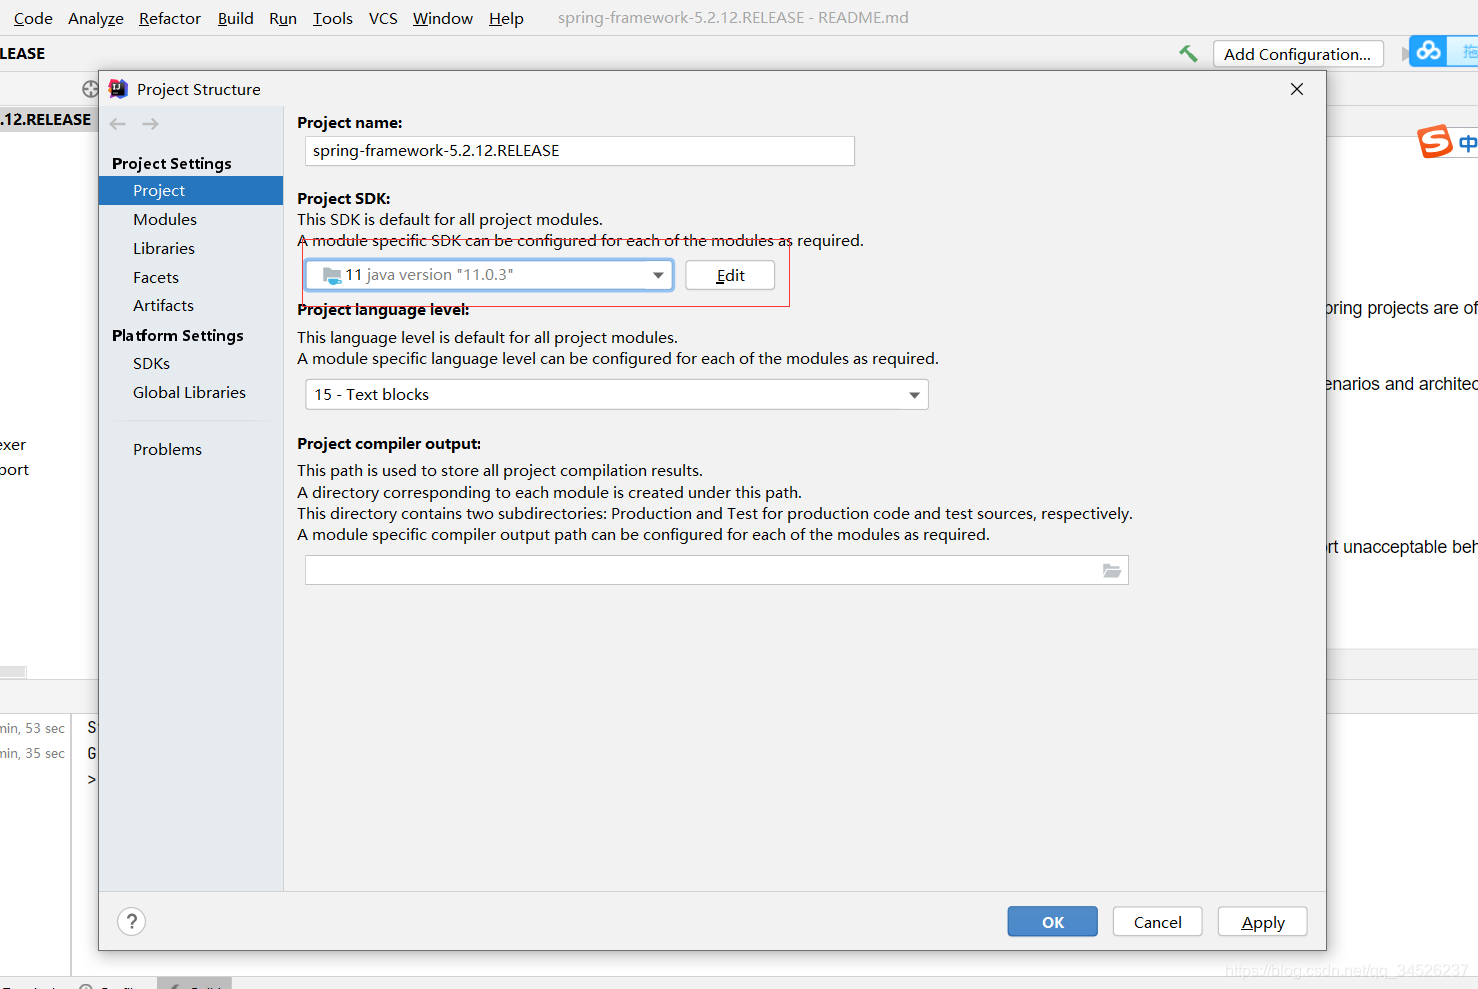Click the locate target icon in project pane

90,89
